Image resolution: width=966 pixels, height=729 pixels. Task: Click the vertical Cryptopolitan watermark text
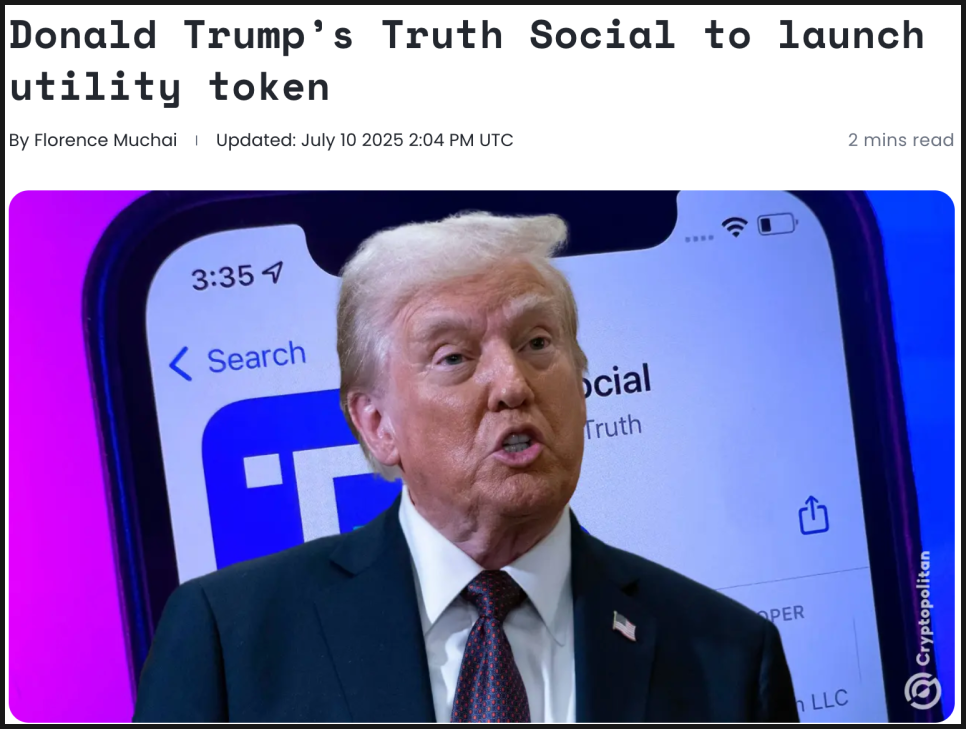tap(923, 608)
